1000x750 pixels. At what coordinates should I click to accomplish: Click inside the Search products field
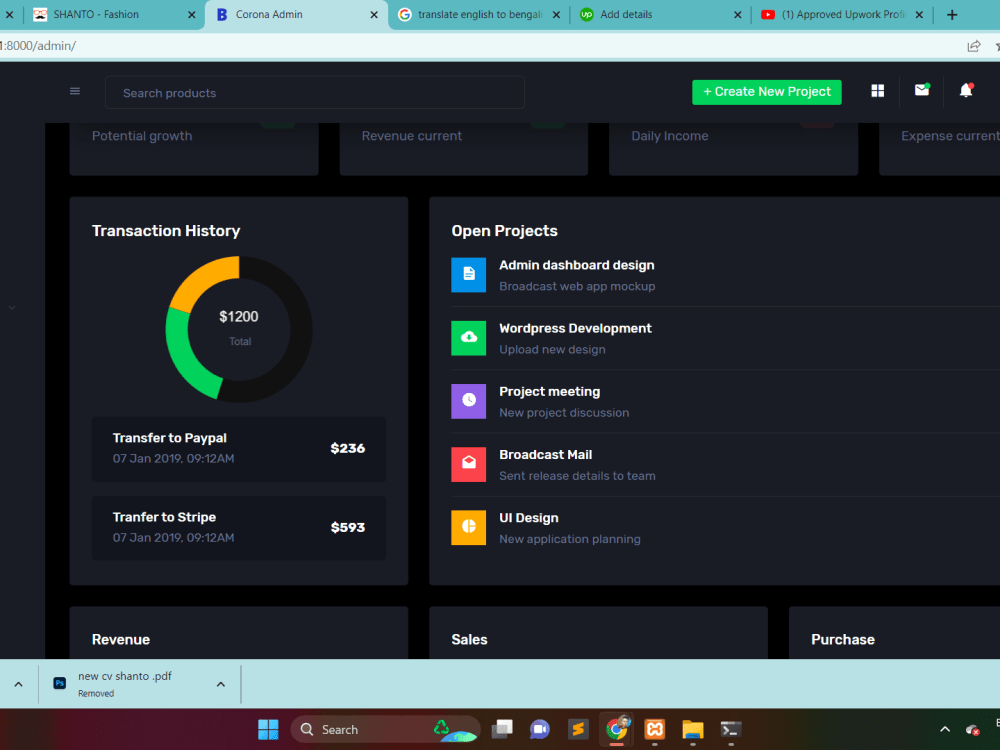(300, 91)
